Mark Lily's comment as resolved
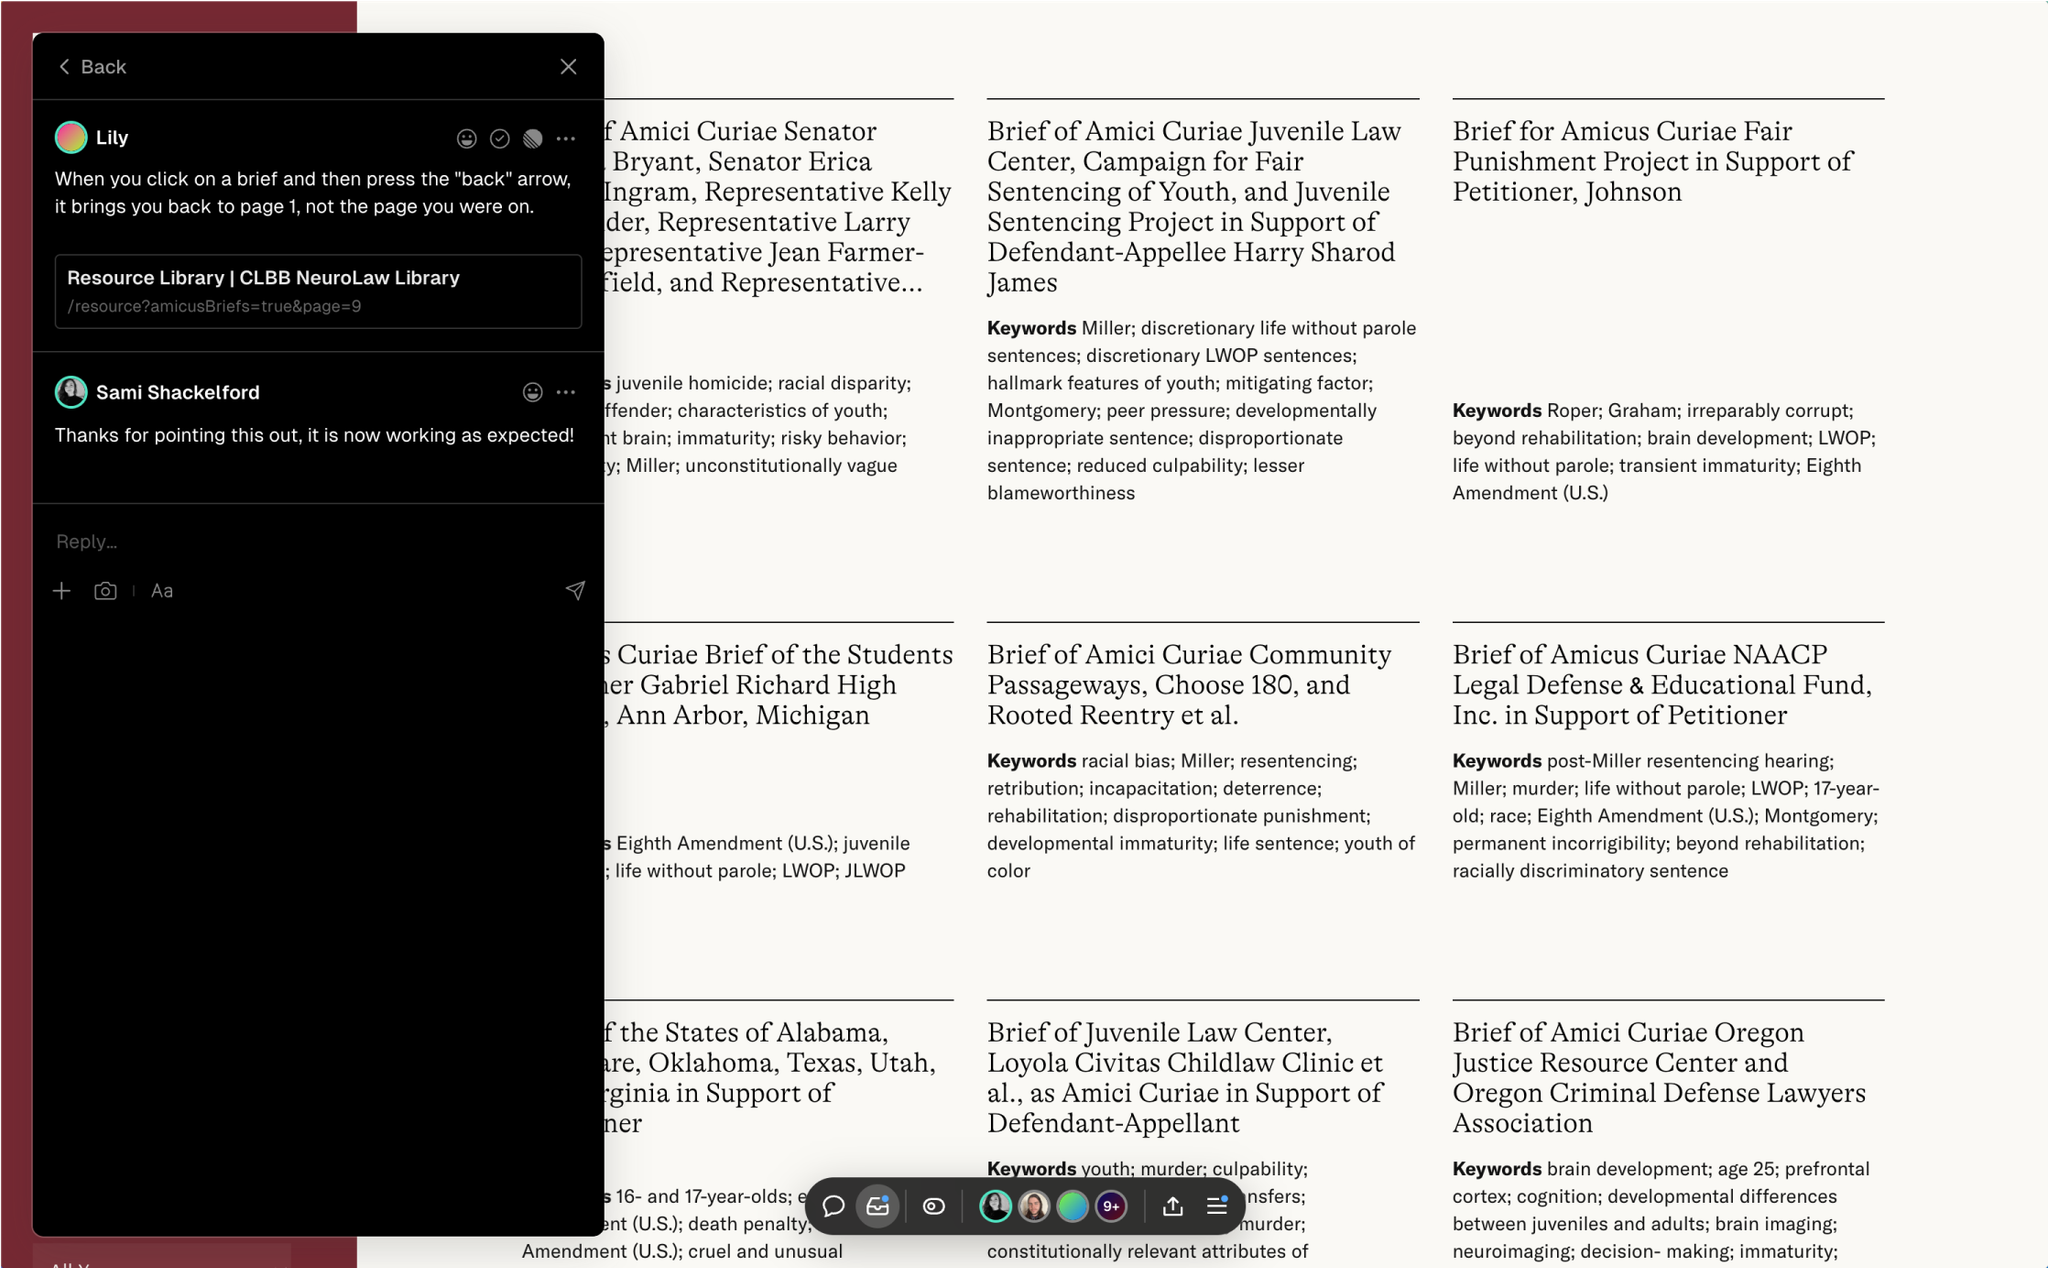The width and height of the screenshot is (2048, 1268). (x=500, y=139)
